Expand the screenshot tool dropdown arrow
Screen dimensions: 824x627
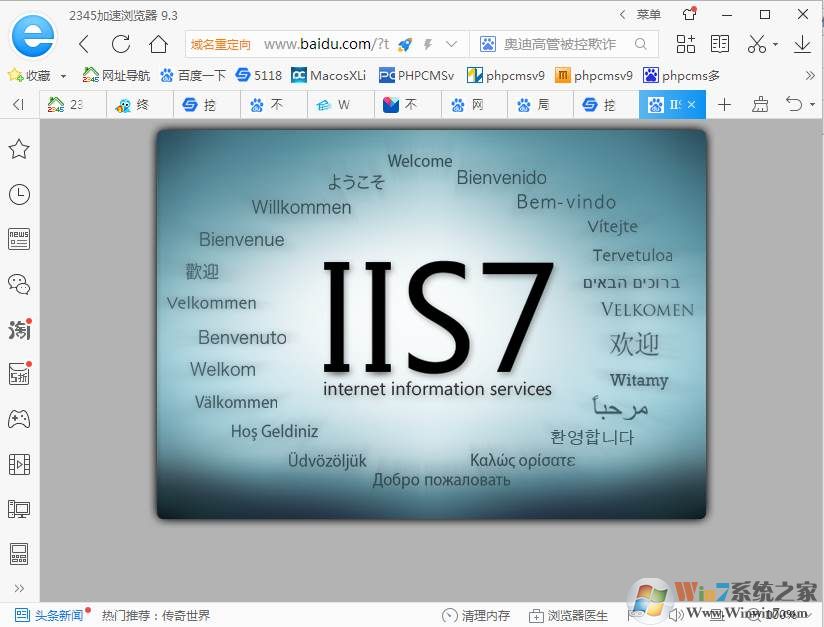point(775,45)
